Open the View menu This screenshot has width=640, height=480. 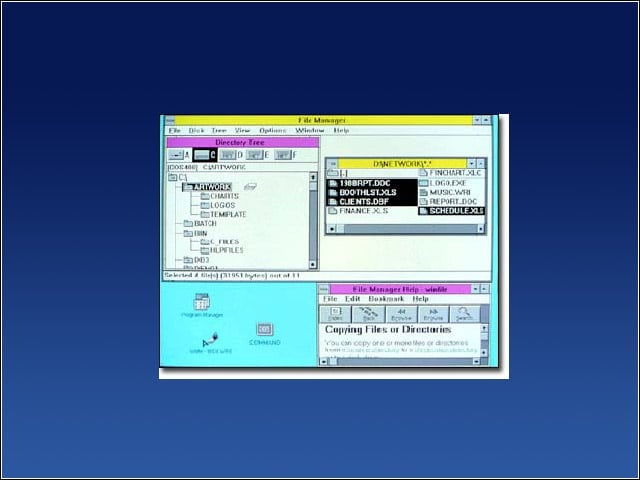point(242,131)
